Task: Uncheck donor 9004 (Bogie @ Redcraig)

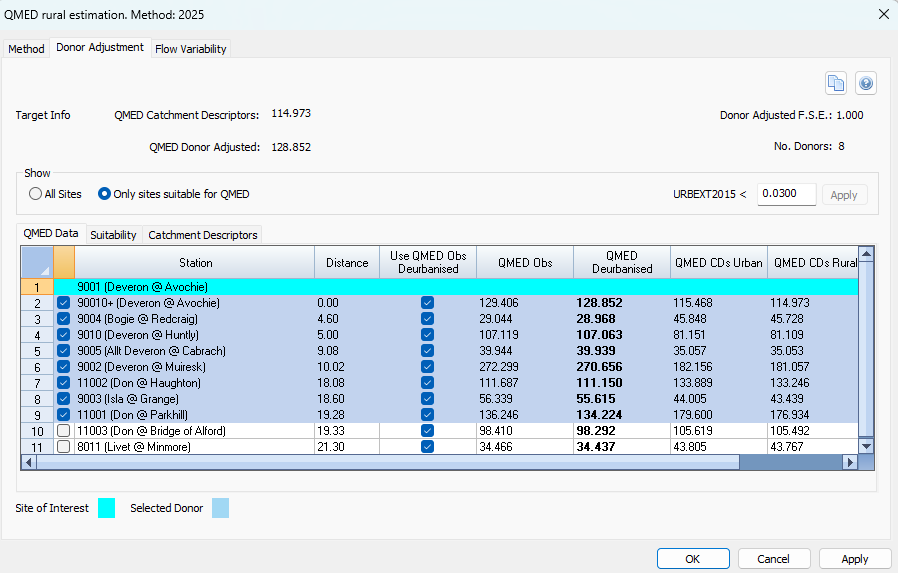Action: coord(64,319)
